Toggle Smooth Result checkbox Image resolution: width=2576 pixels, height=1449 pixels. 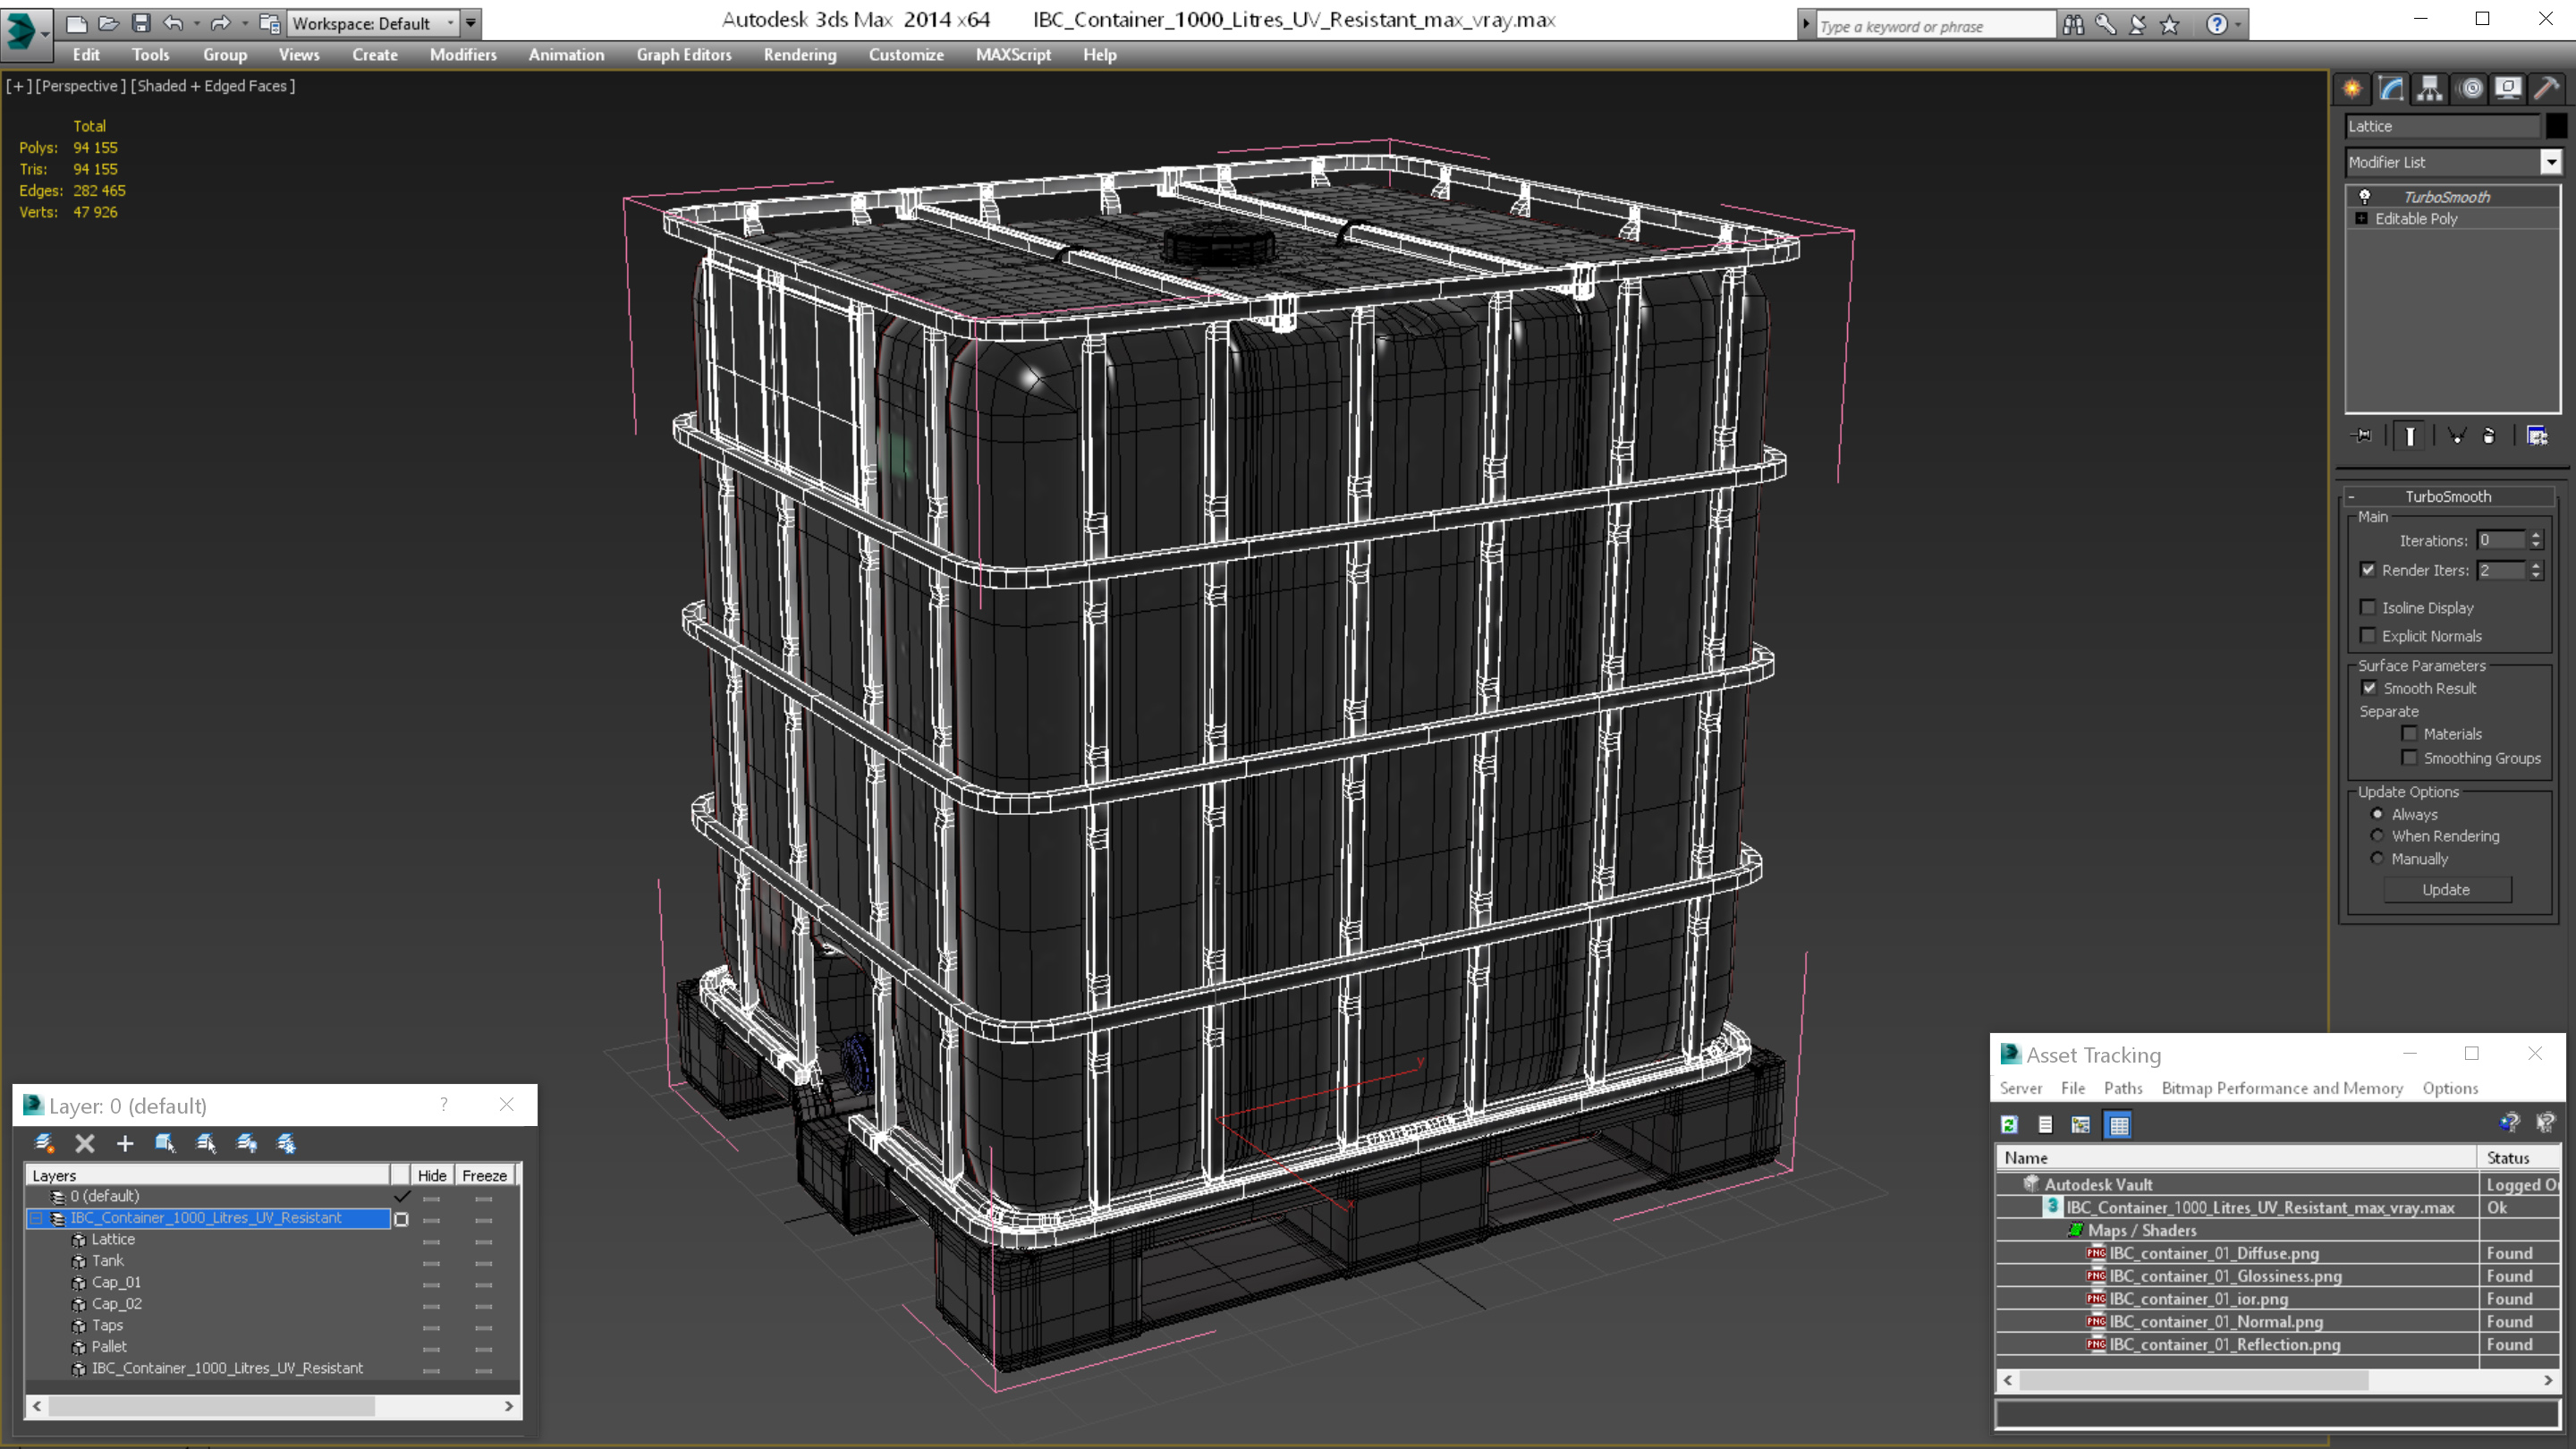click(x=2369, y=688)
